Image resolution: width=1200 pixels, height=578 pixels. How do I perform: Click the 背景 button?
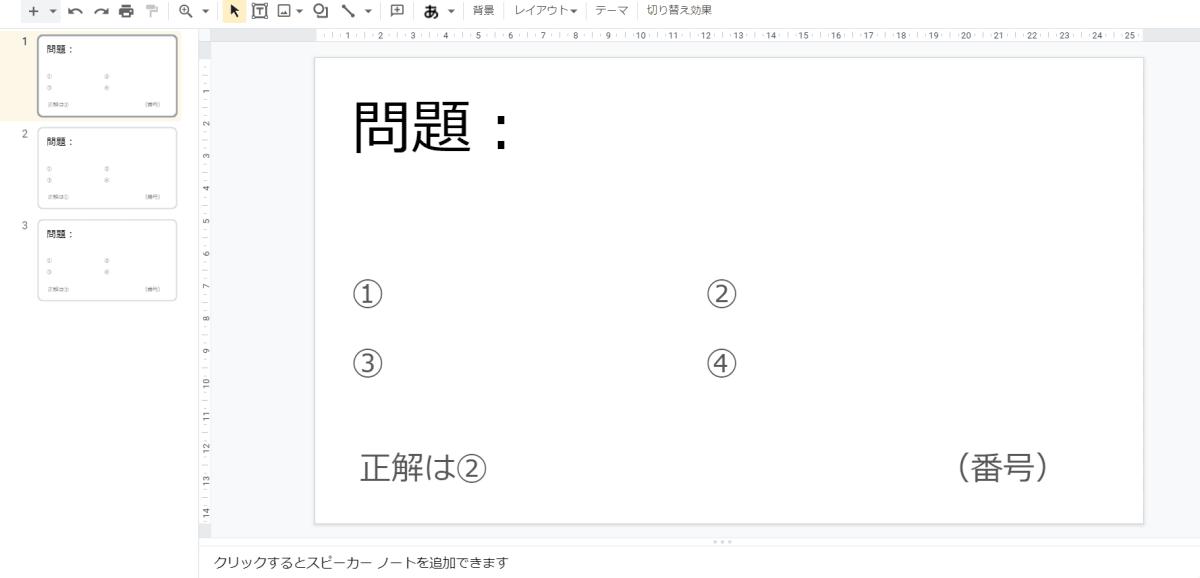click(x=483, y=11)
